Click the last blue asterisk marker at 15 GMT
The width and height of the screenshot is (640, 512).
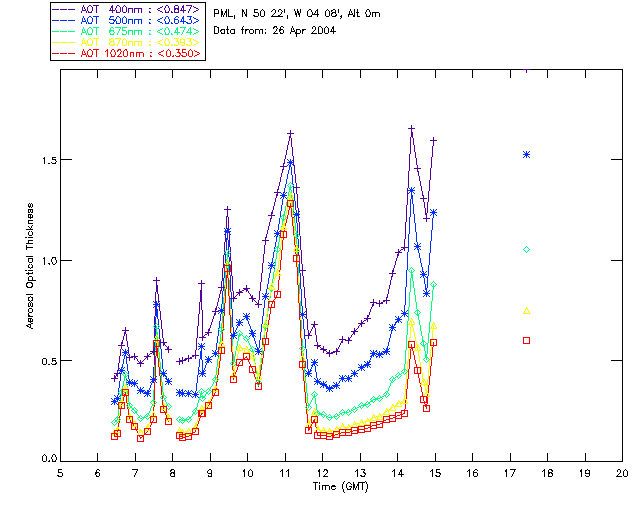pos(433,213)
